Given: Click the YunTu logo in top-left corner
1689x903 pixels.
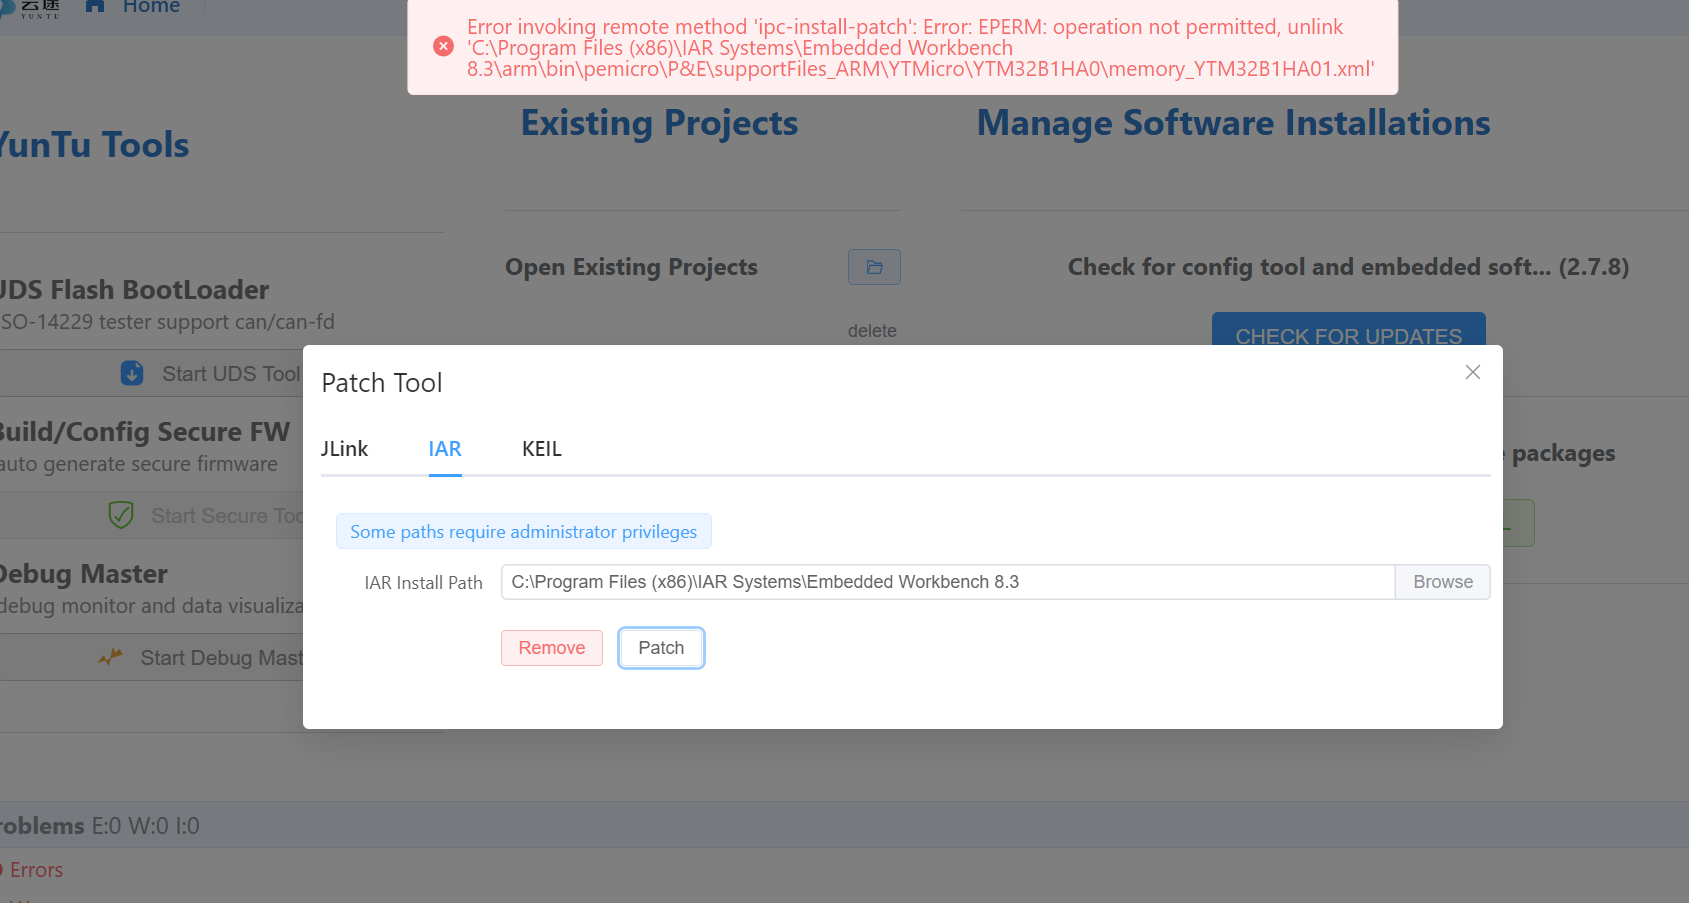Looking at the screenshot, I should pos(35,8).
